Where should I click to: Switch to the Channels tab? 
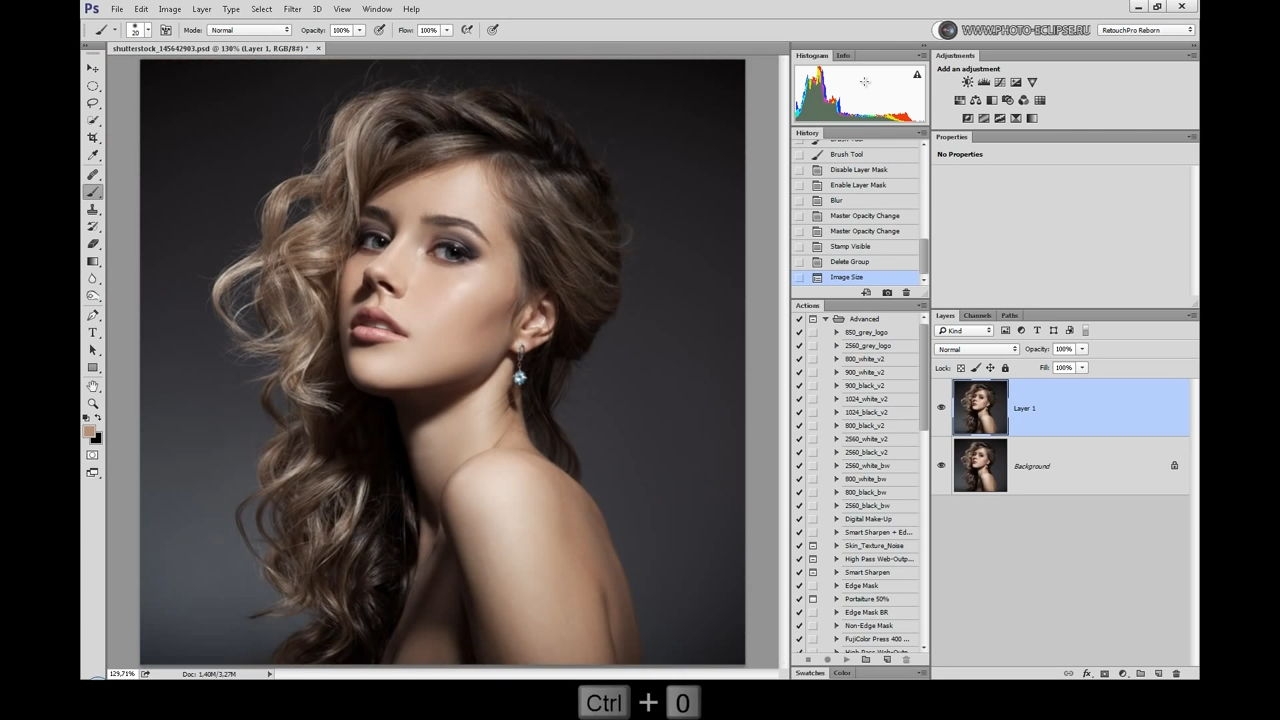[977, 315]
